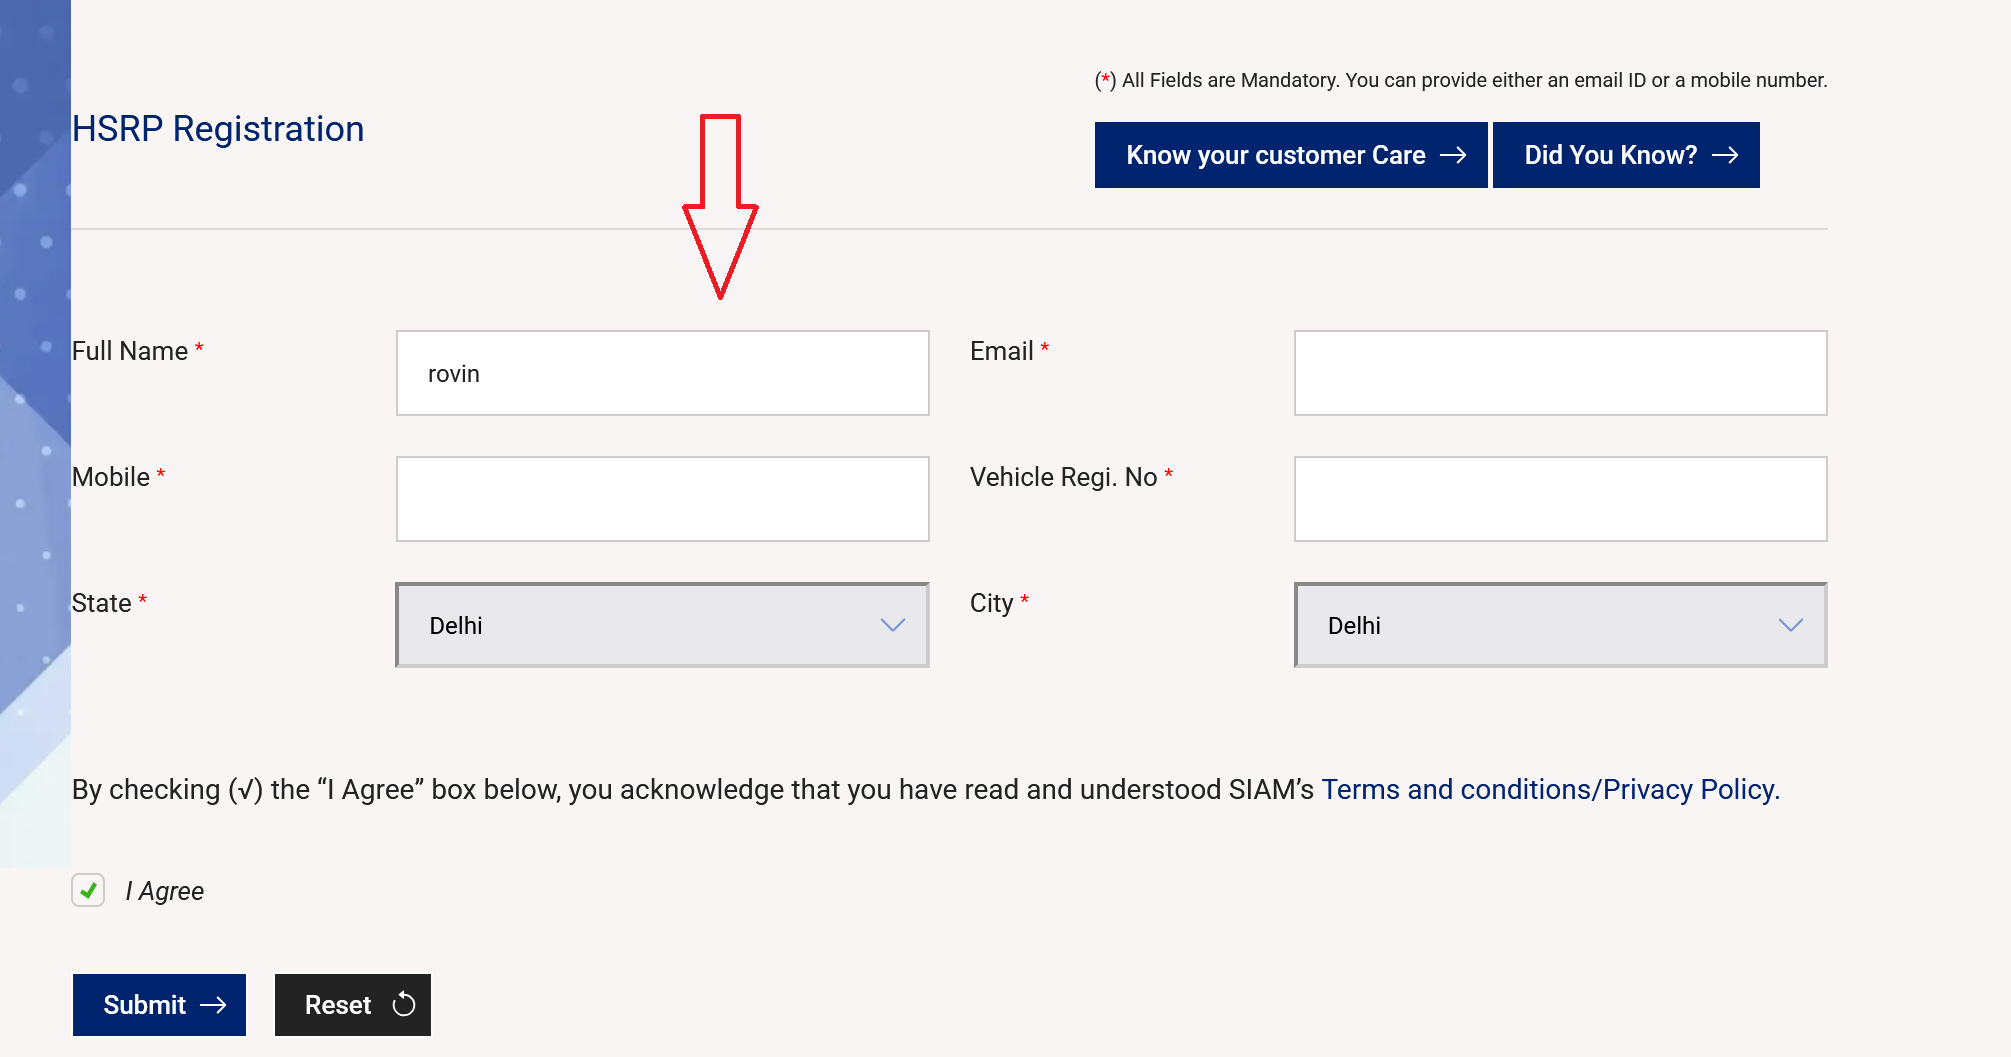Click the right arrow icon on Submit
Viewport: 2011px width, 1057px height.
click(x=213, y=1005)
